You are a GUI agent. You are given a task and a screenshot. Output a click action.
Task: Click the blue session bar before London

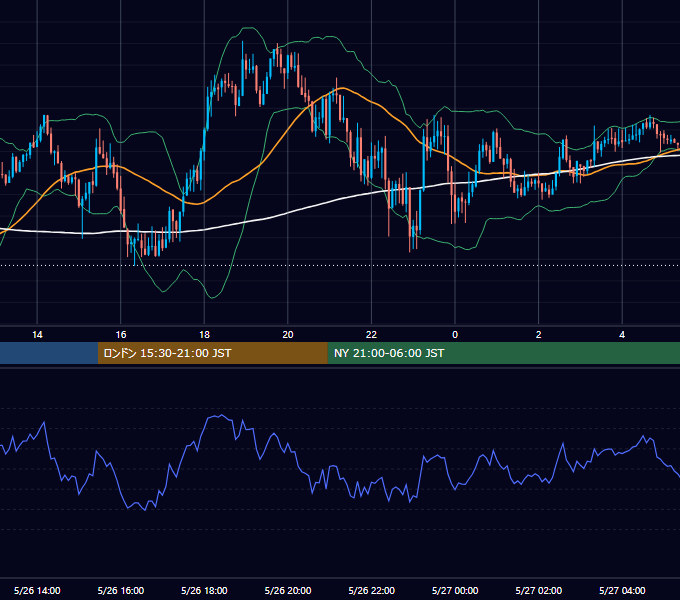[x=49, y=353]
